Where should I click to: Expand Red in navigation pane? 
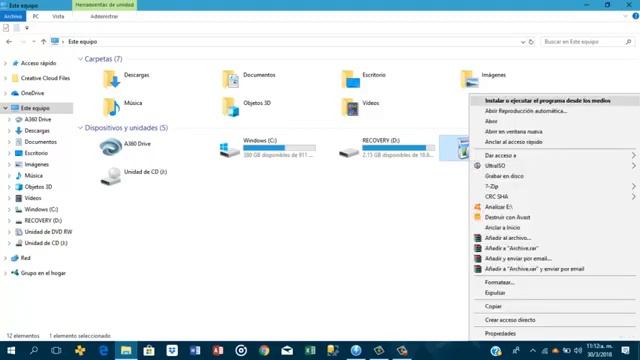point(5,258)
